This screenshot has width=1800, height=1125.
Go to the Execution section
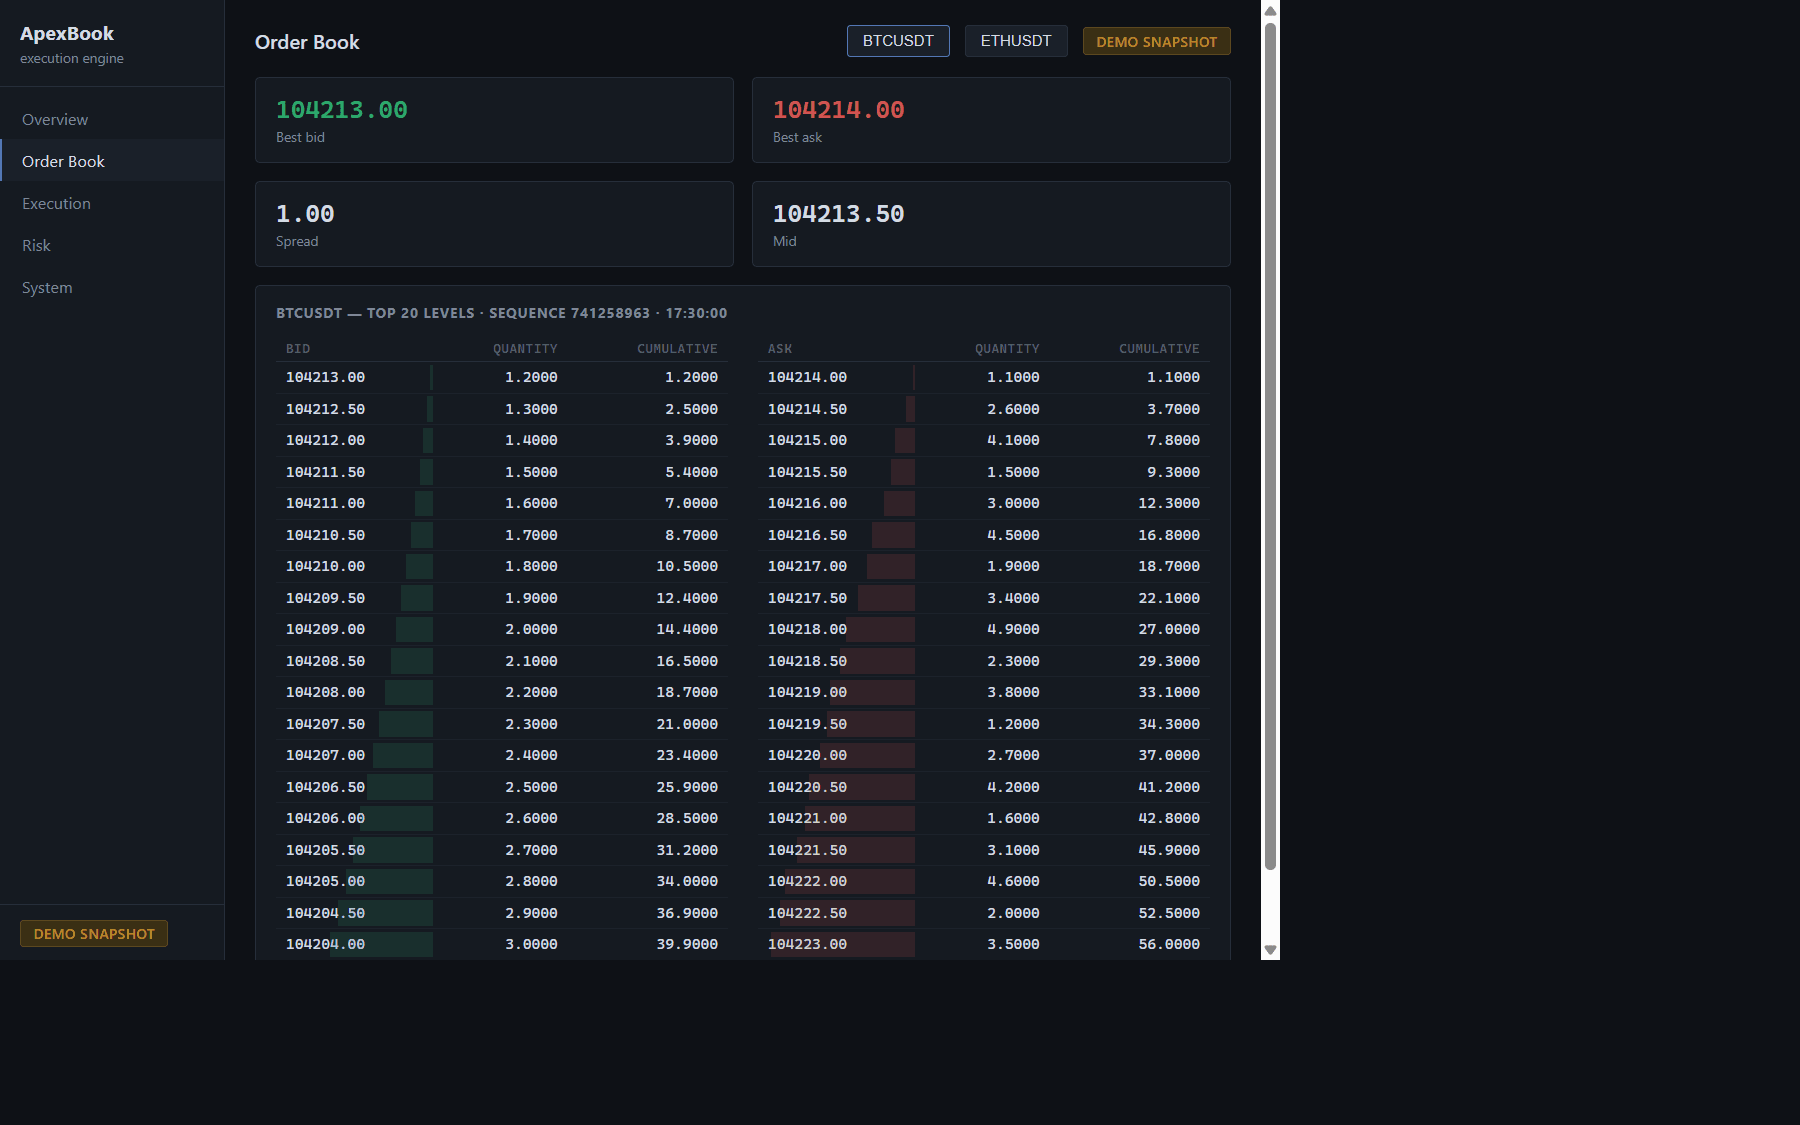(x=112, y=203)
